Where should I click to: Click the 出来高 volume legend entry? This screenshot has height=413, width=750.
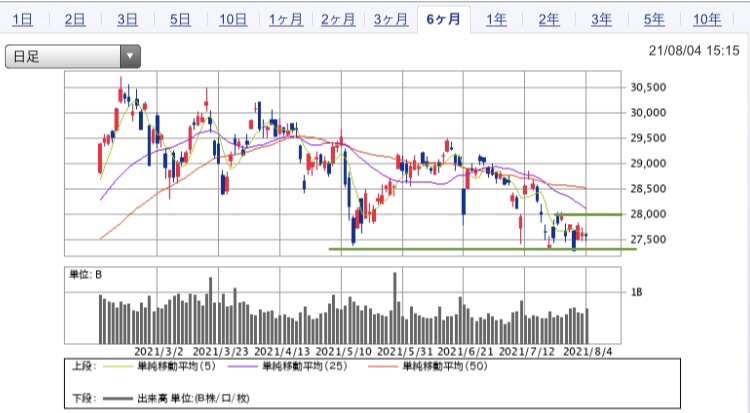coord(193,398)
